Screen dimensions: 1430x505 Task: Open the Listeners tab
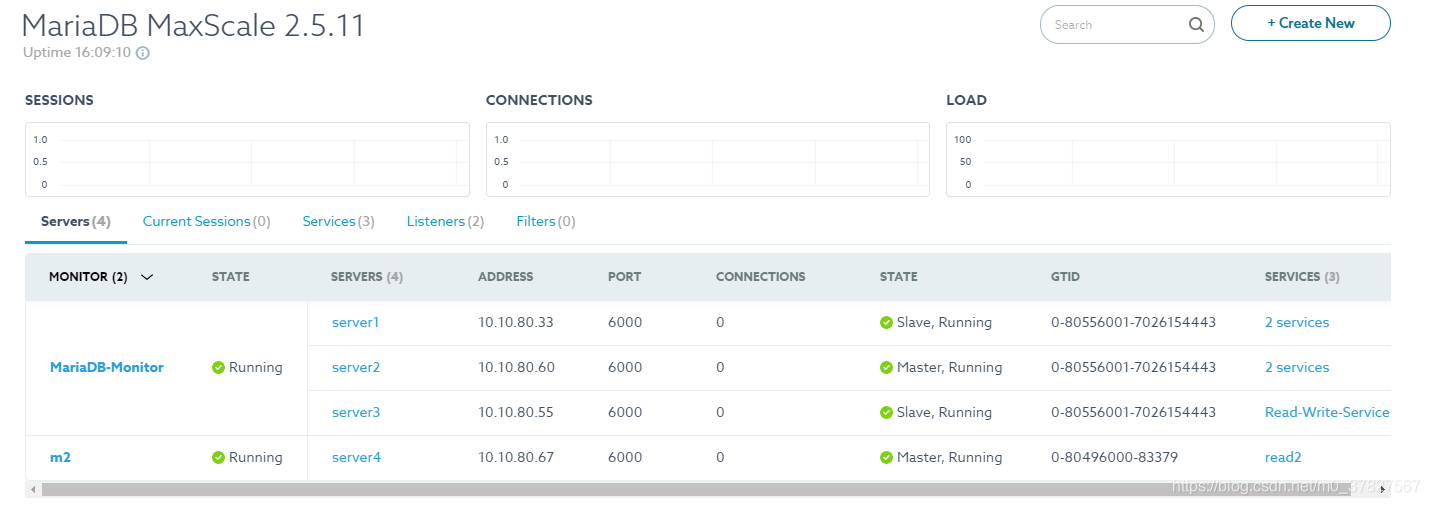(x=446, y=221)
